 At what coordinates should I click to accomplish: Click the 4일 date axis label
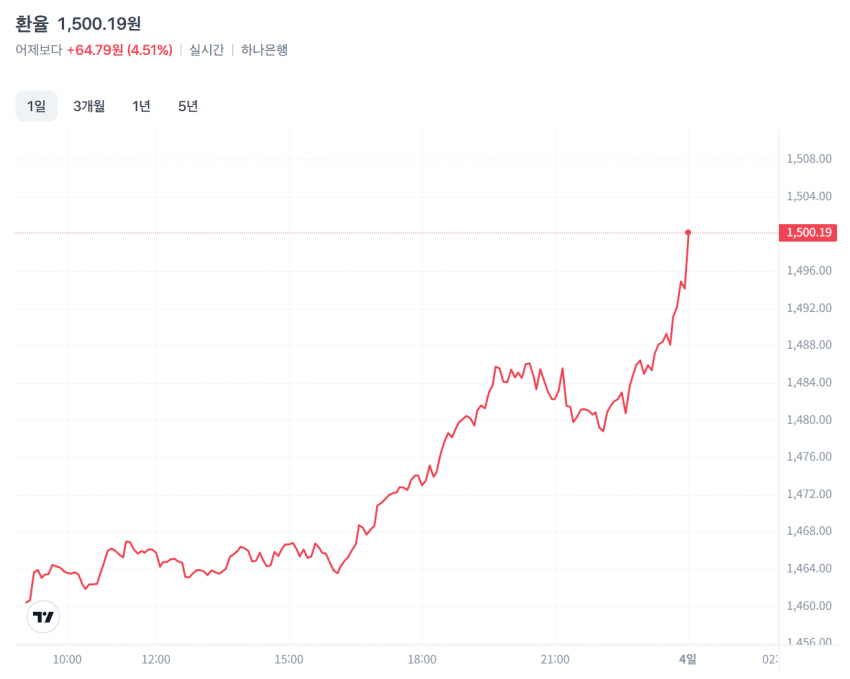pyautogui.click(x=688, y=660)
